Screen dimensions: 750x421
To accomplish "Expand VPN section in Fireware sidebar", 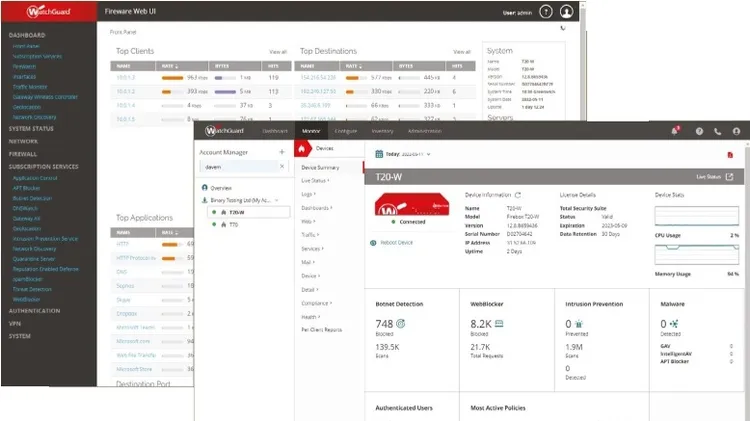I will click(14, 324).
